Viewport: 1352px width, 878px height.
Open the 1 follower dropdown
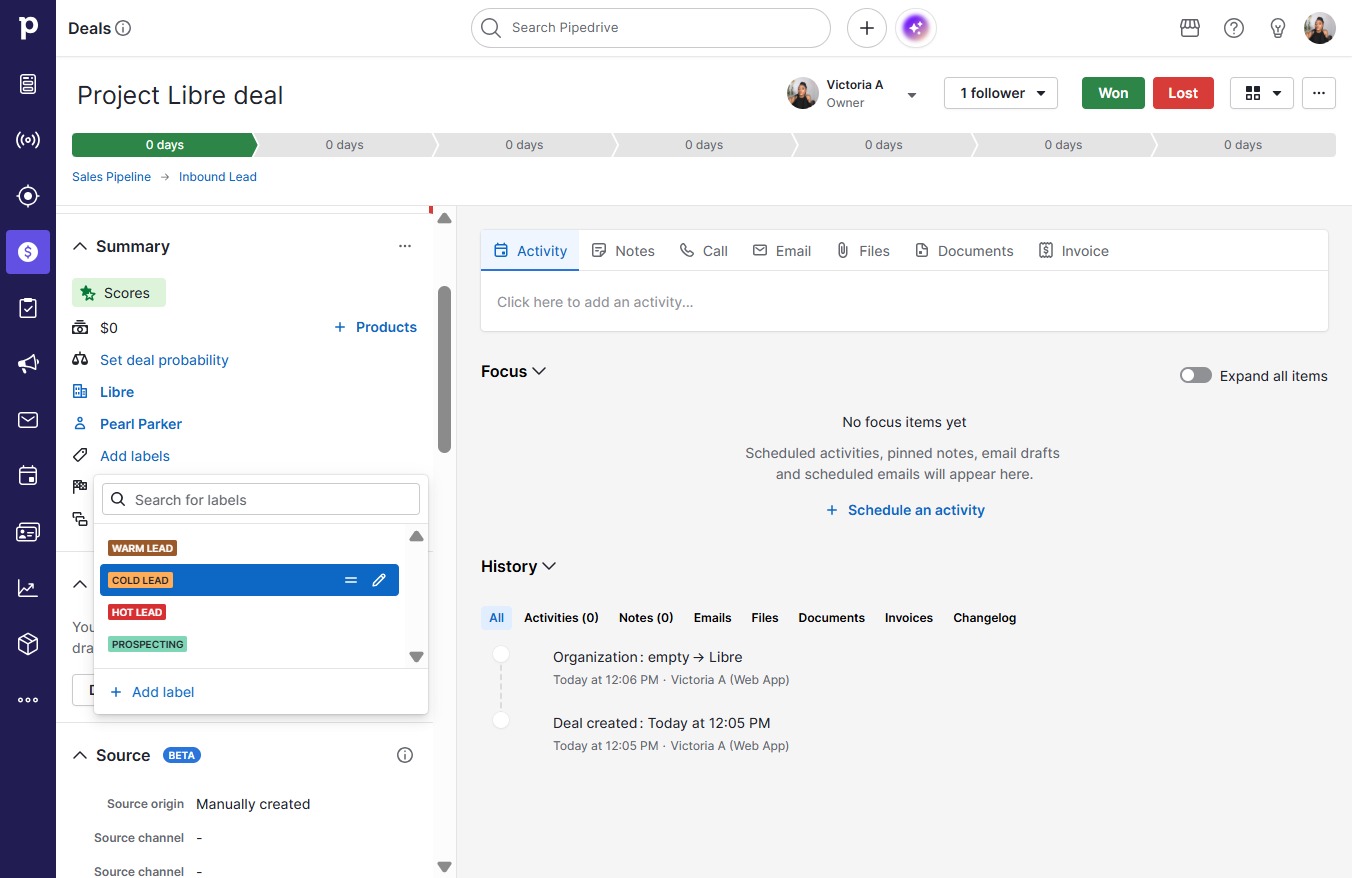tap(1001, 93)
